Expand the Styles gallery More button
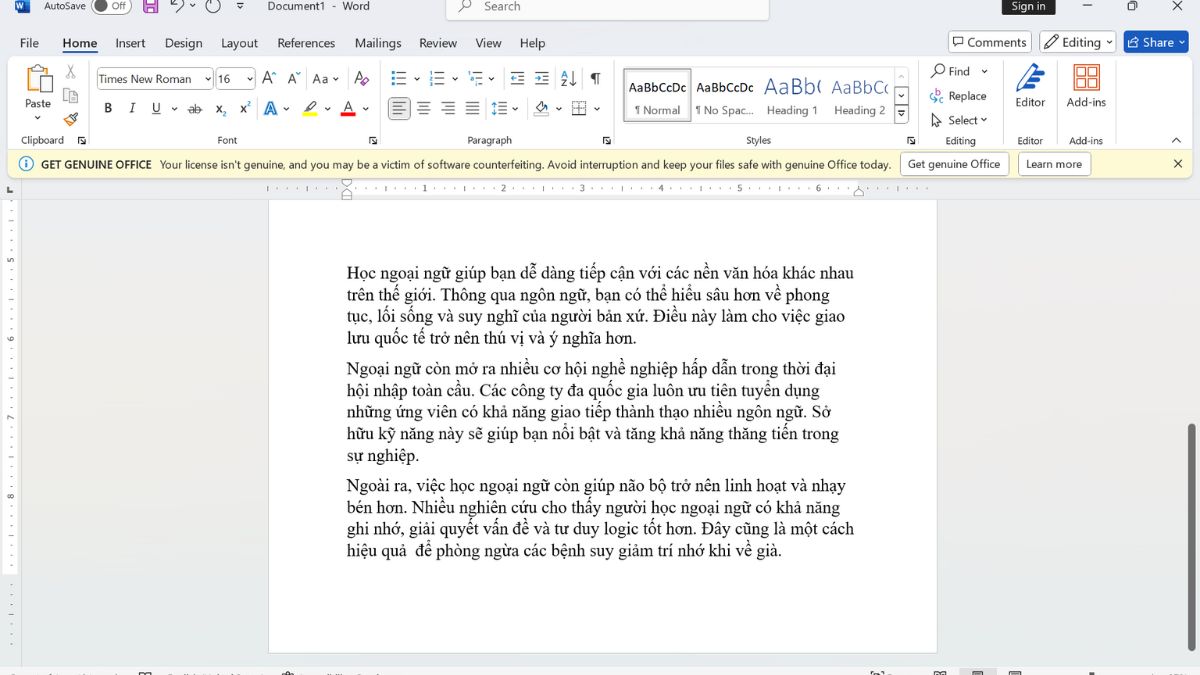 pos(901,114)
